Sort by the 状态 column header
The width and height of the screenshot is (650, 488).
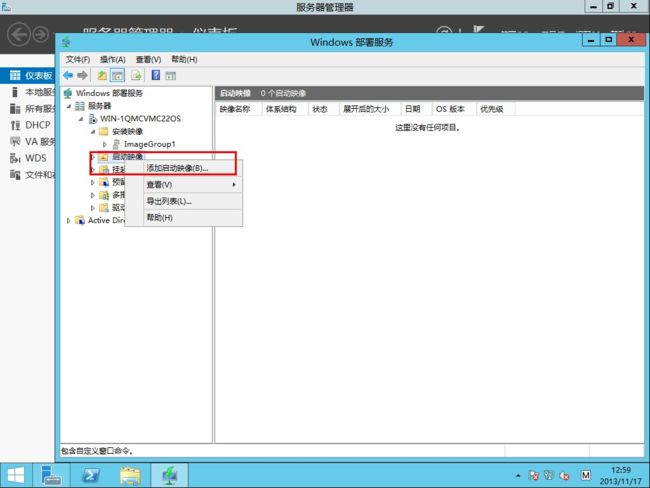coord(324,109)
